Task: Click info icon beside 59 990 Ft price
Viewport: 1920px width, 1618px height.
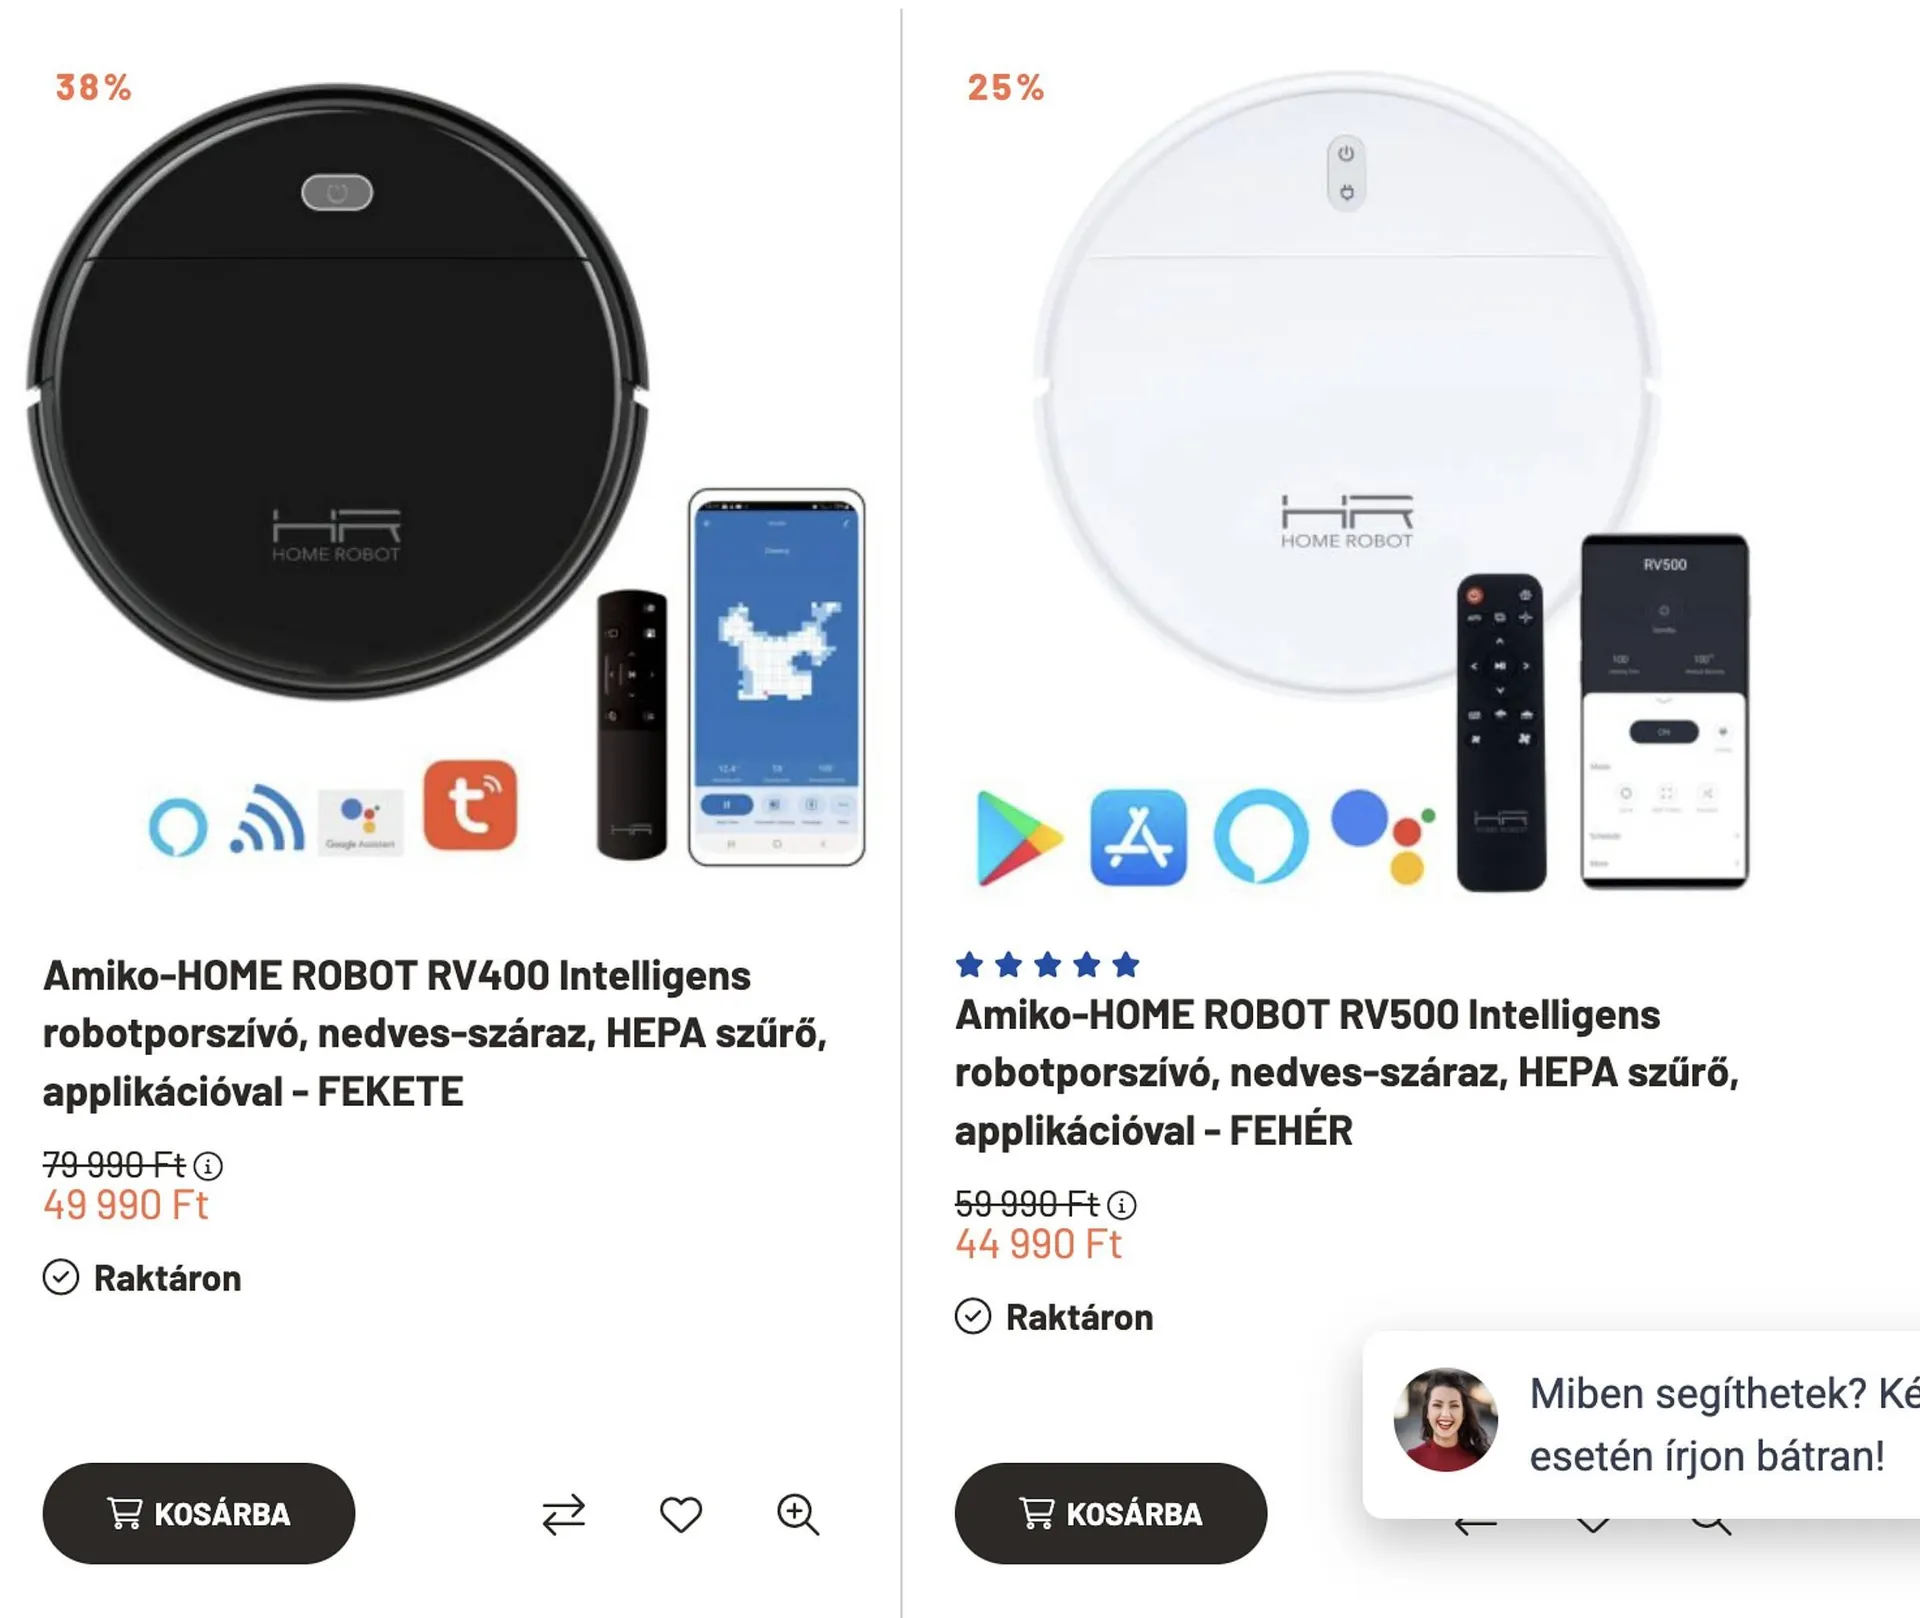Action: [1121, 1205]
